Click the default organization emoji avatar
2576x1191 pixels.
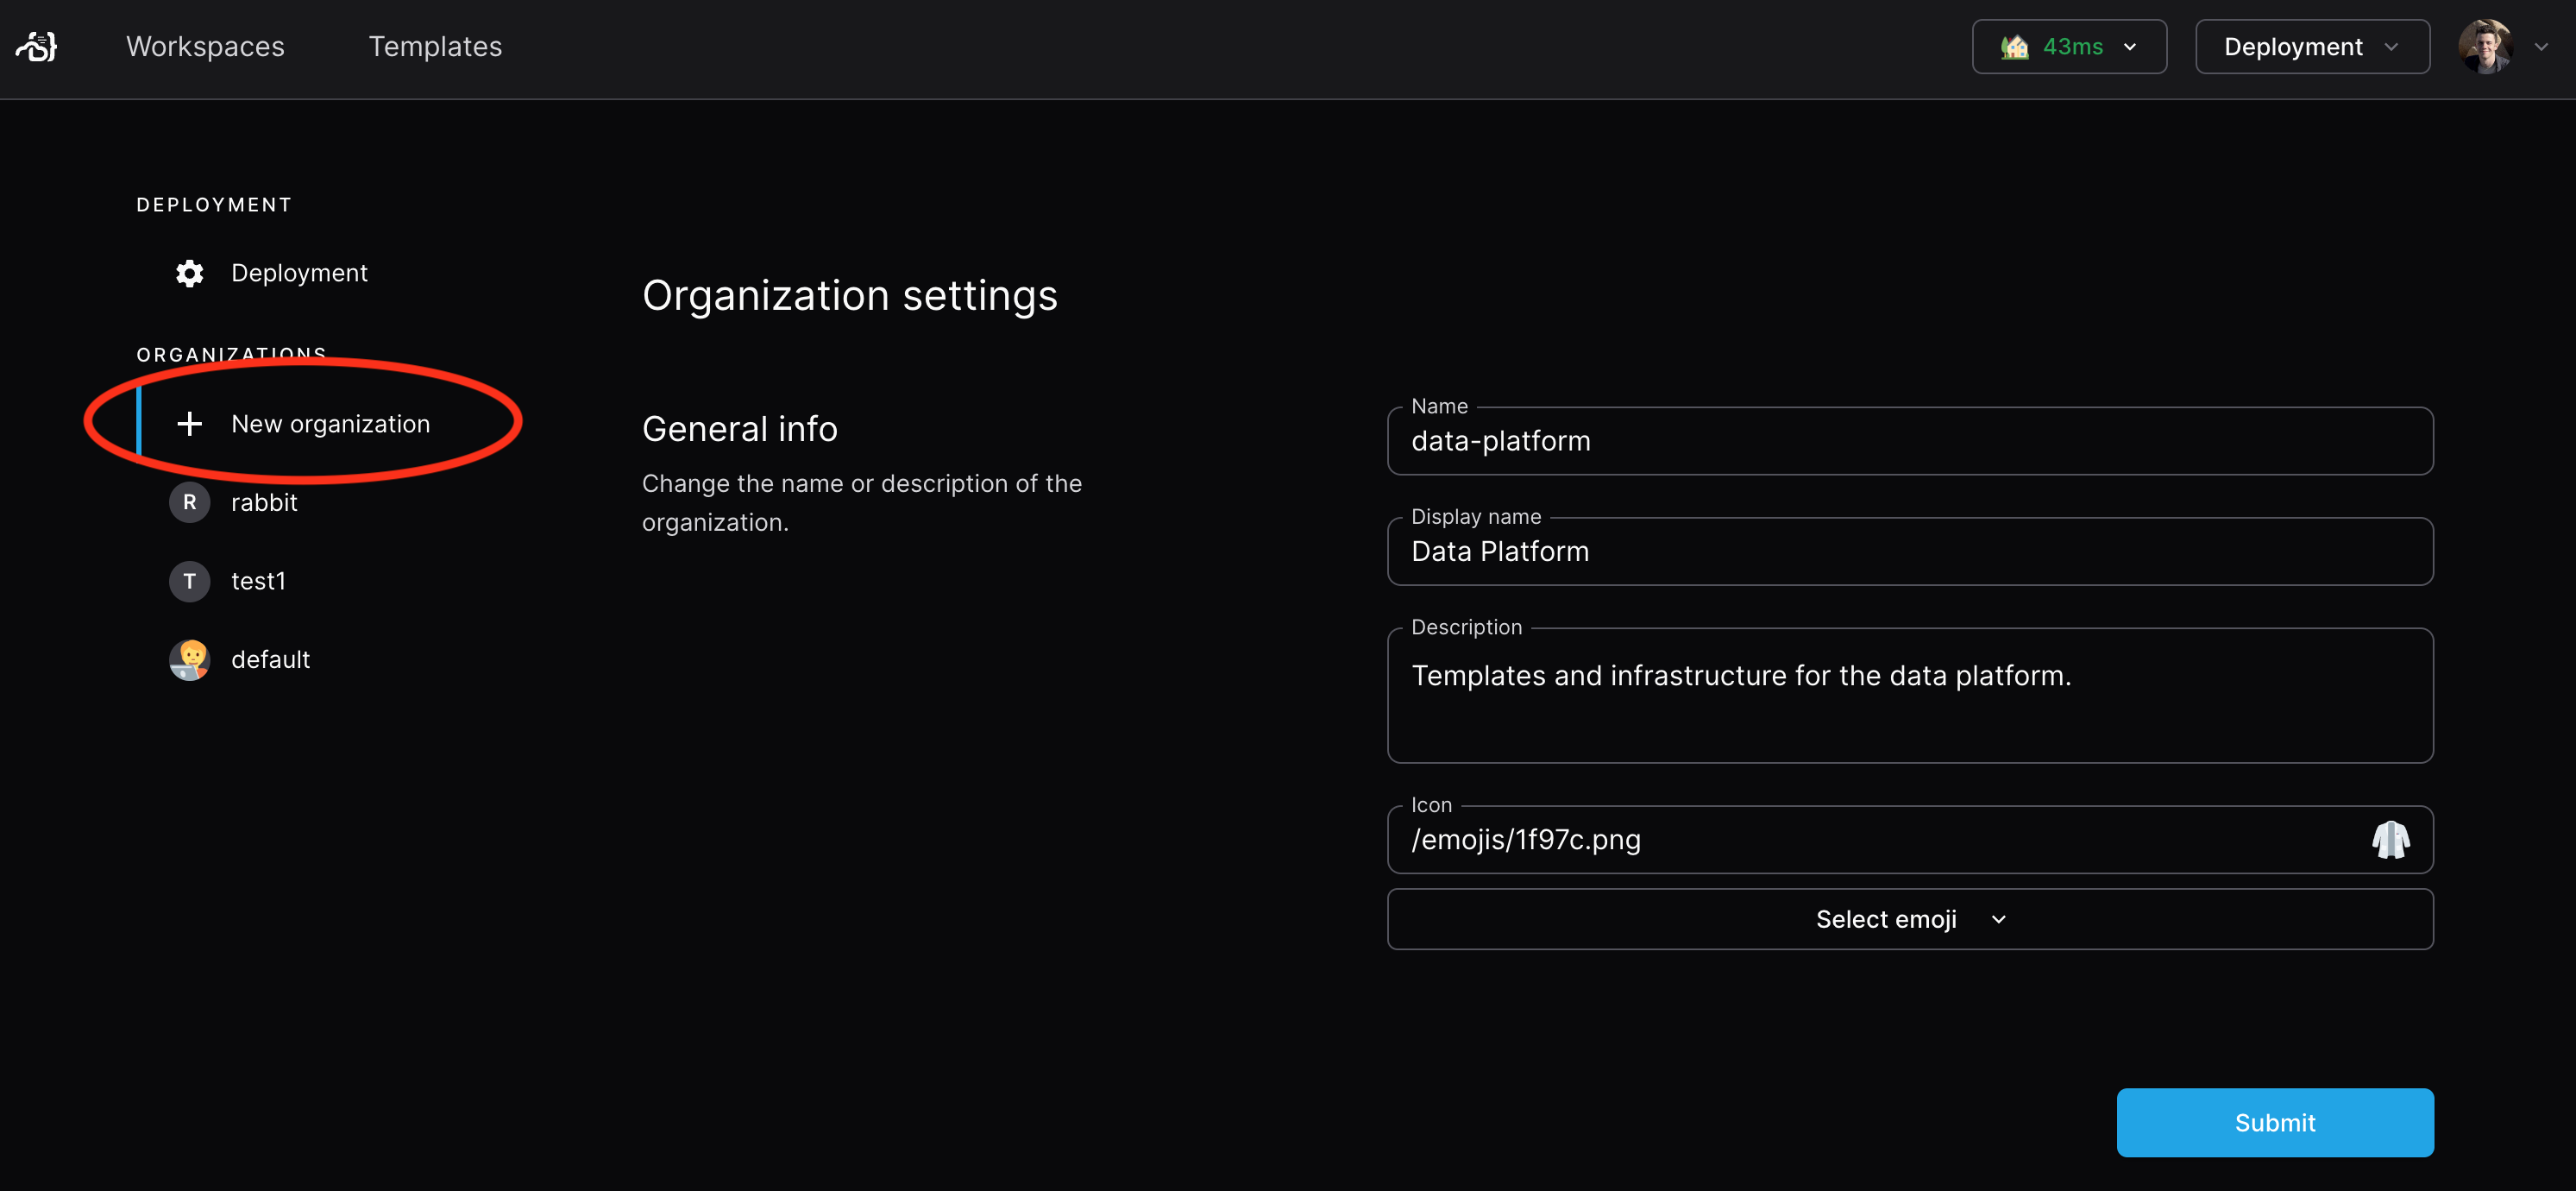click(x=189, y=660)
